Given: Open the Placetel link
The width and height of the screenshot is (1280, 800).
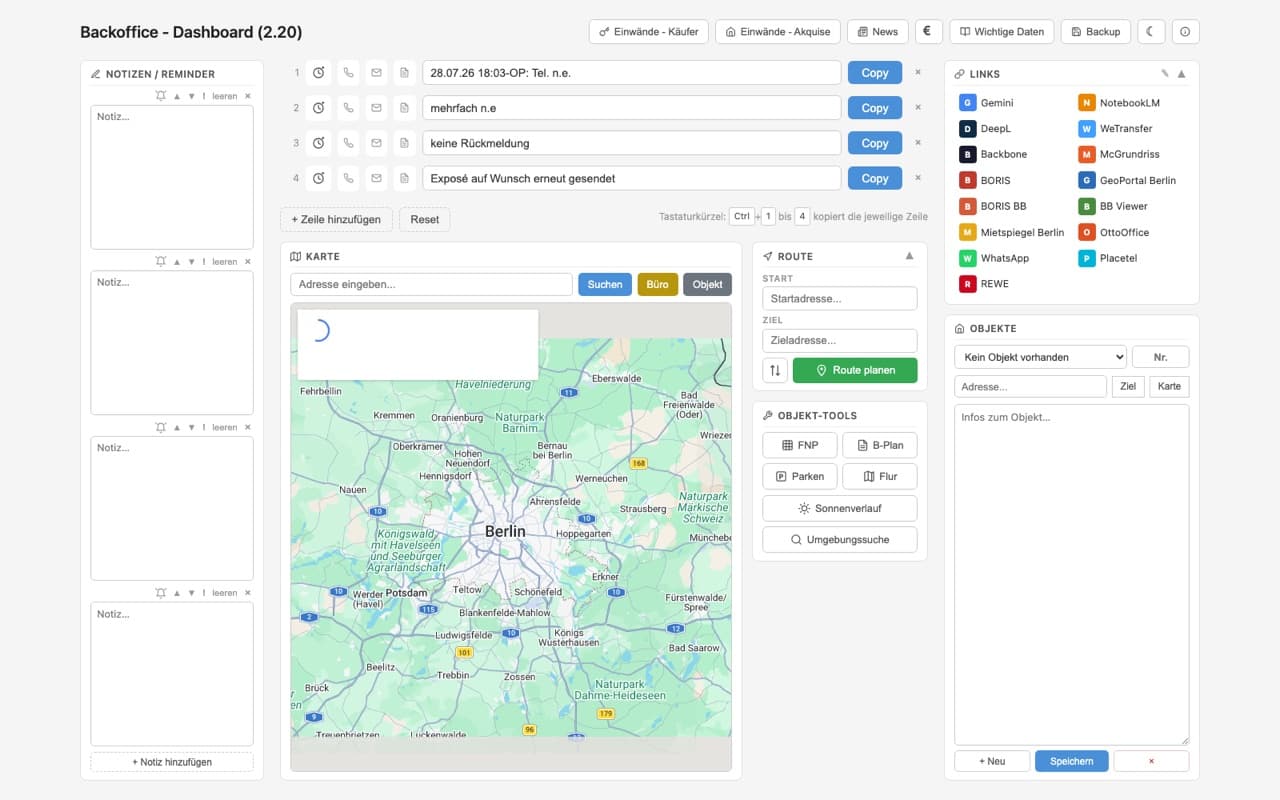Looking at the screenshot, I should pyautogui.click(x=1108, y=258).
